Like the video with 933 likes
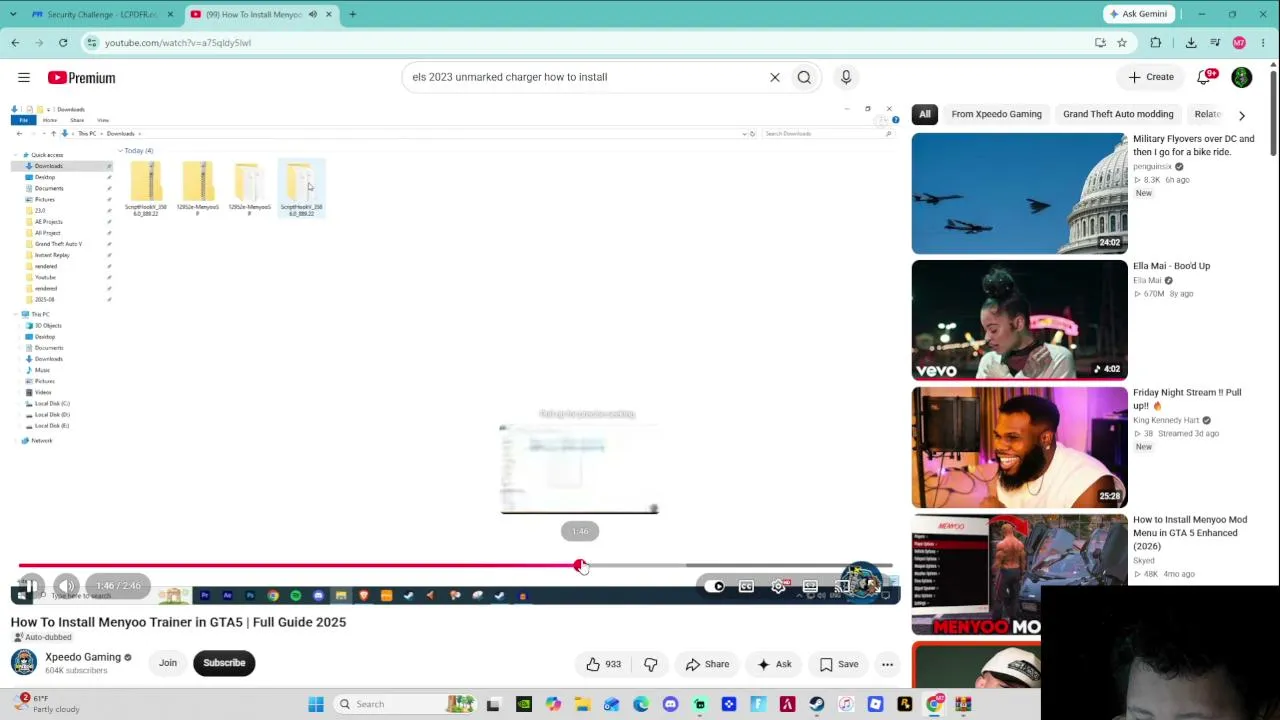 click(x=603, y=664)
